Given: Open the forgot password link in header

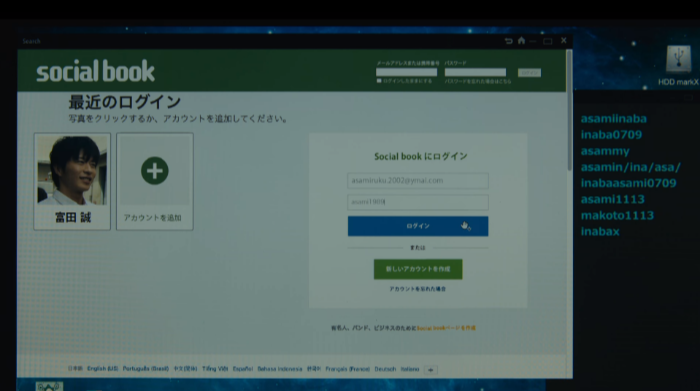Looking at the screenshot, I should (x=478, y=82).
